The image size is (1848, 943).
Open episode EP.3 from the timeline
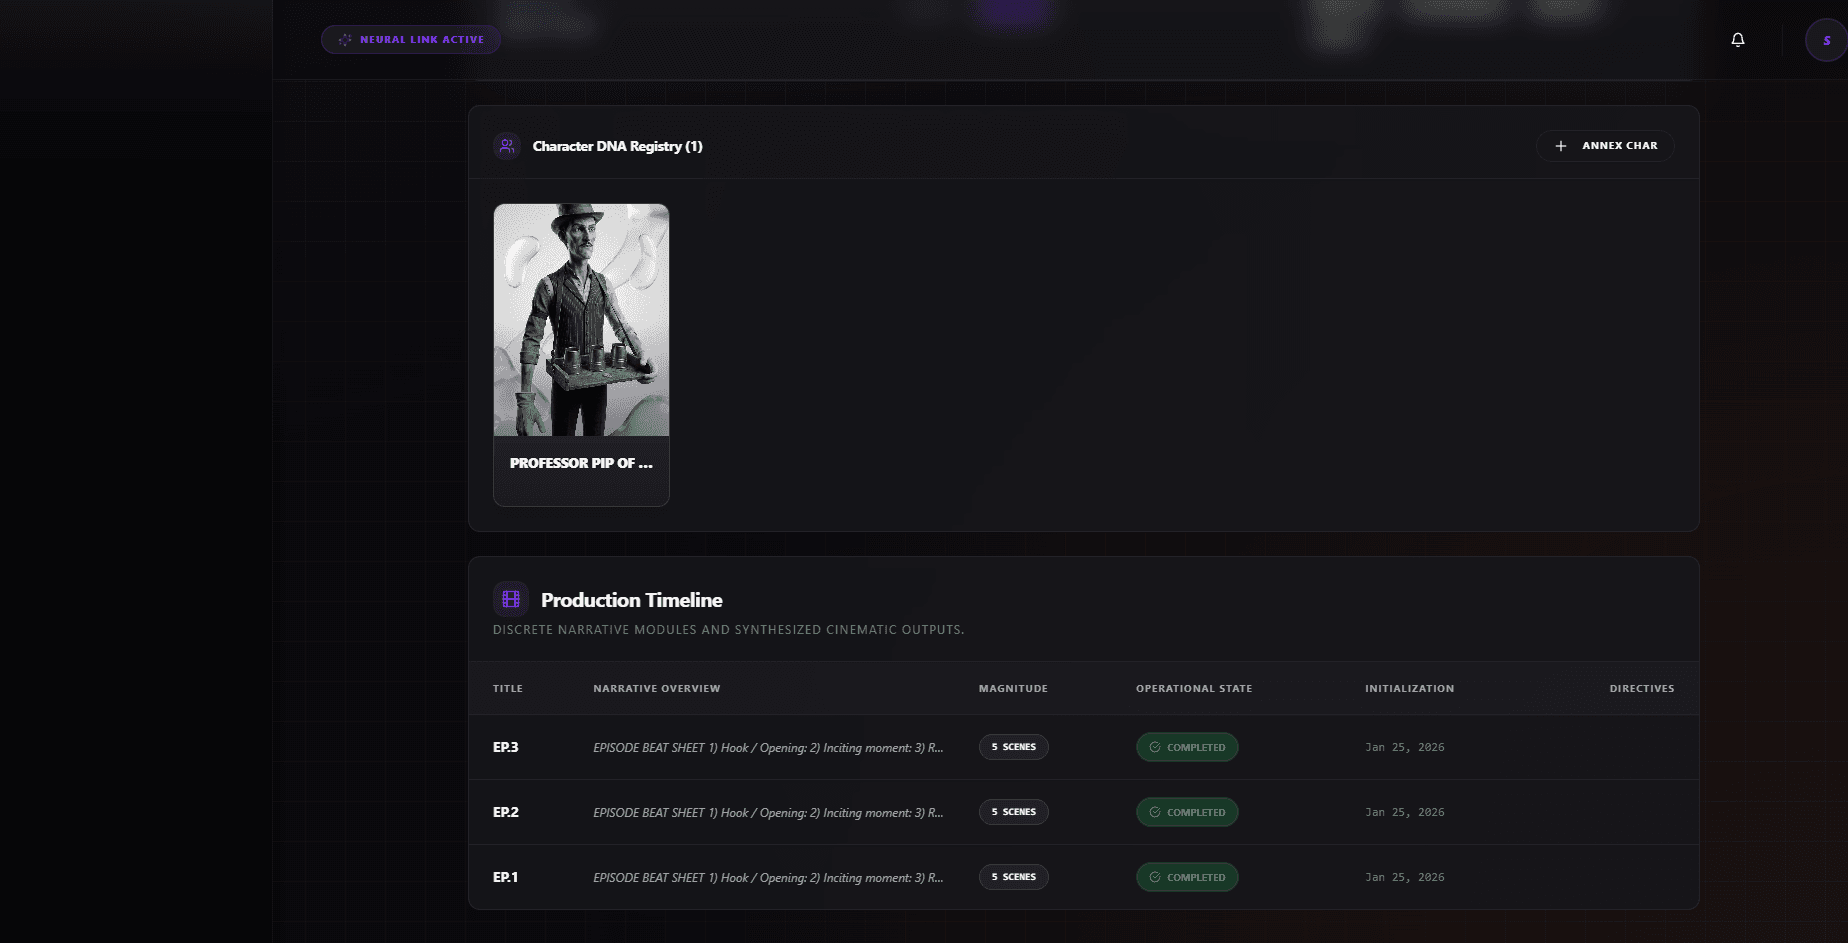click(506, 747)
